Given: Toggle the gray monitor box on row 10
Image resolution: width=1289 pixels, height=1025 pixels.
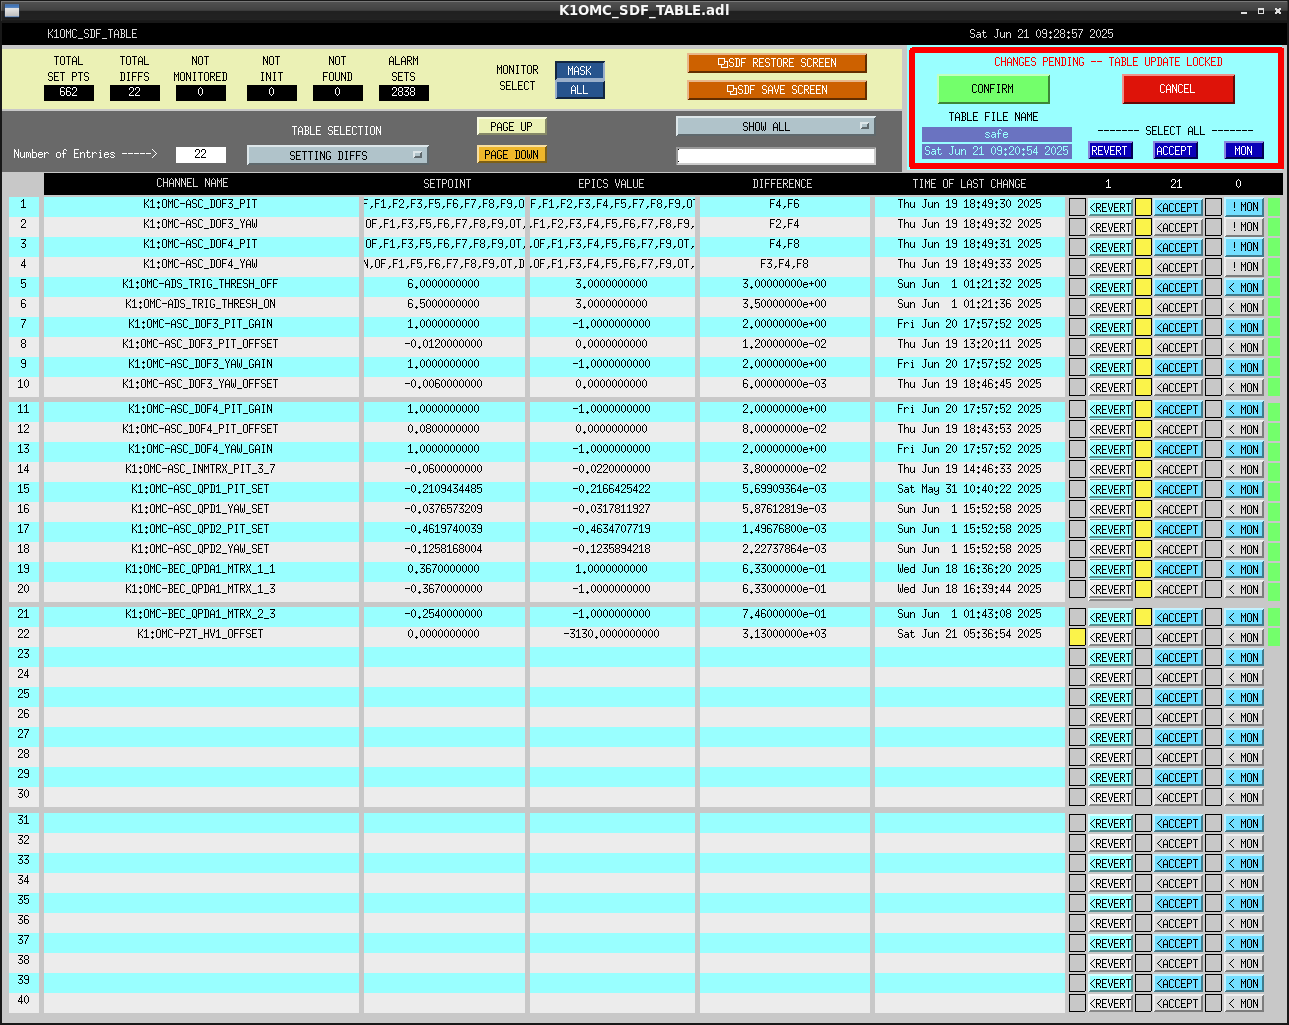Looking at the screenshot, I should point(1213,387).
